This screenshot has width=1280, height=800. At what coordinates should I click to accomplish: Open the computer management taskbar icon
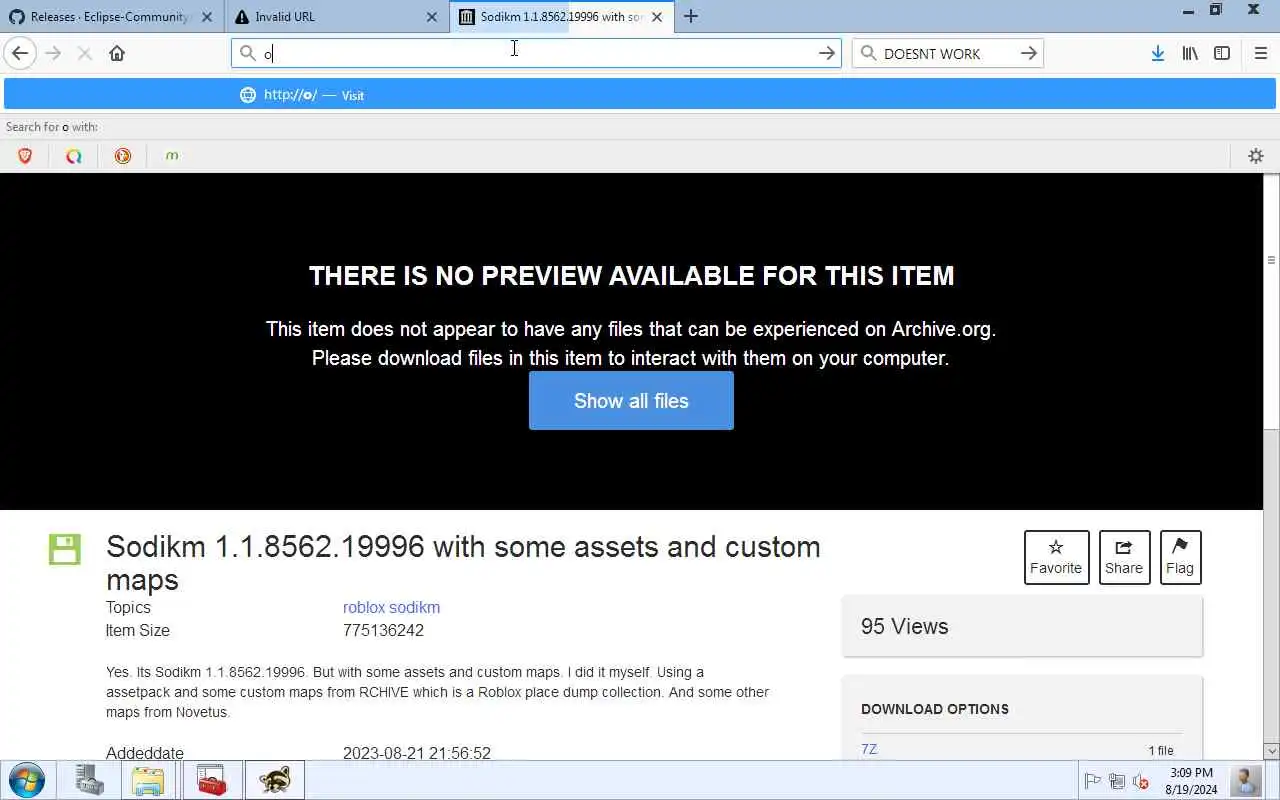(x=89, y=780)
